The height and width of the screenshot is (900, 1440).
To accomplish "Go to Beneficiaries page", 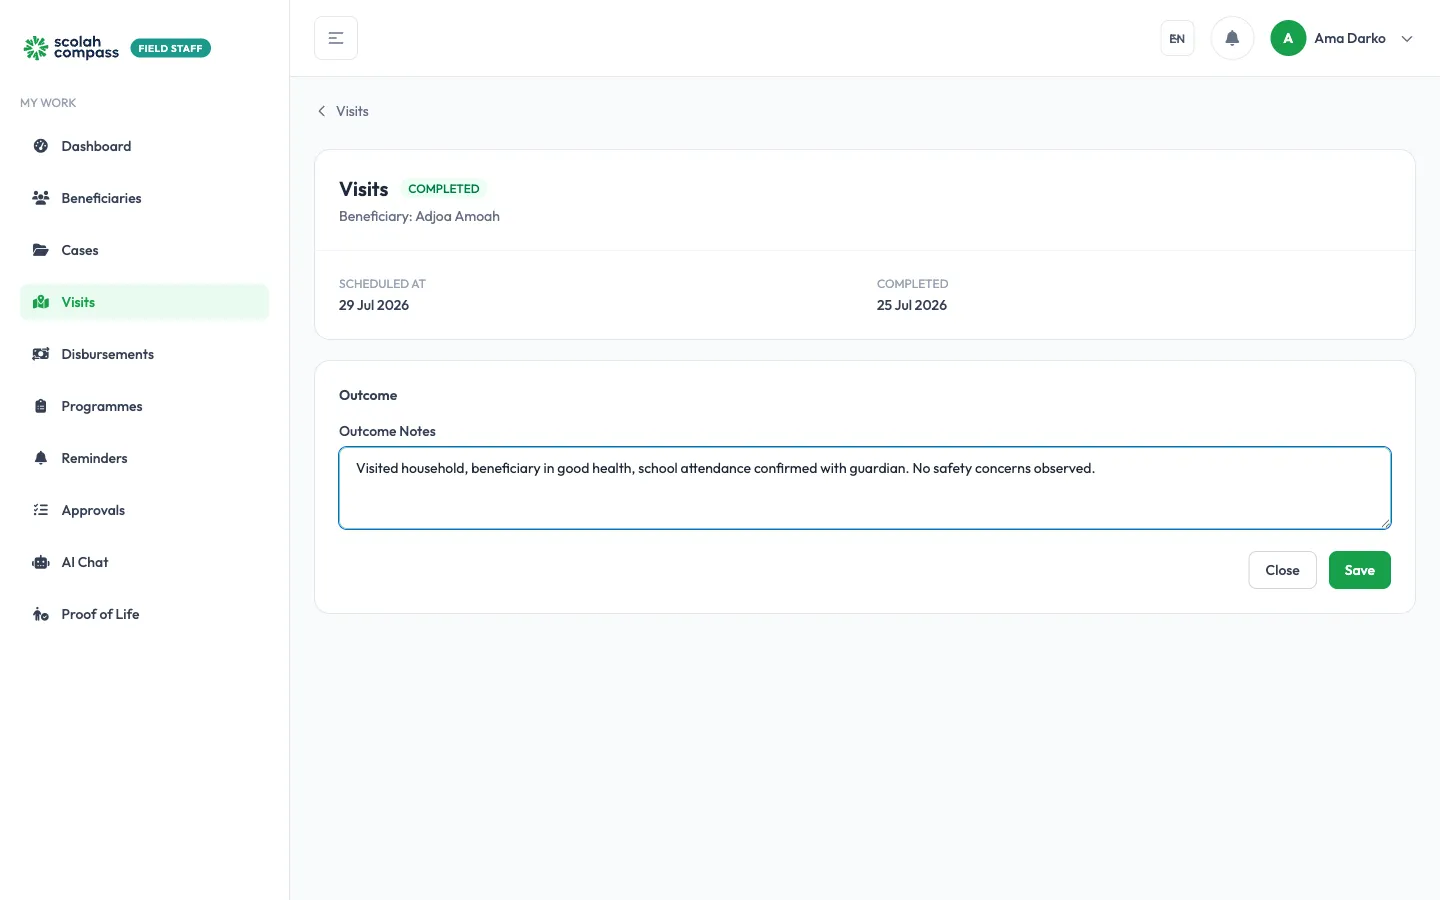I will (144, 198).
